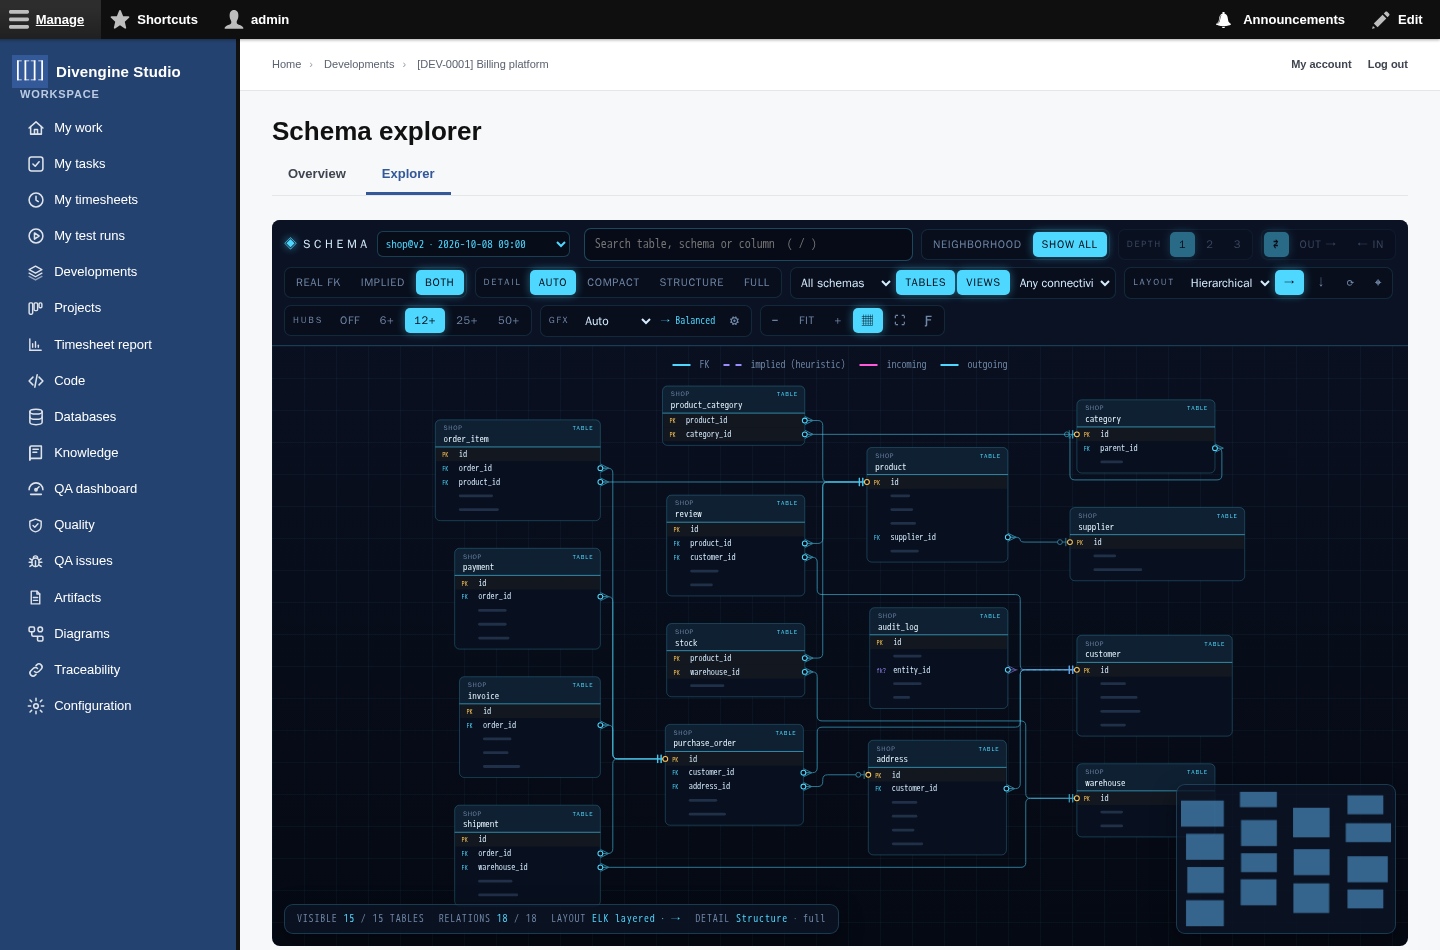Viewport: 1440px width, 950px height.
Task: Zoom in with the plus icon
Action: [x=838, y=321]
